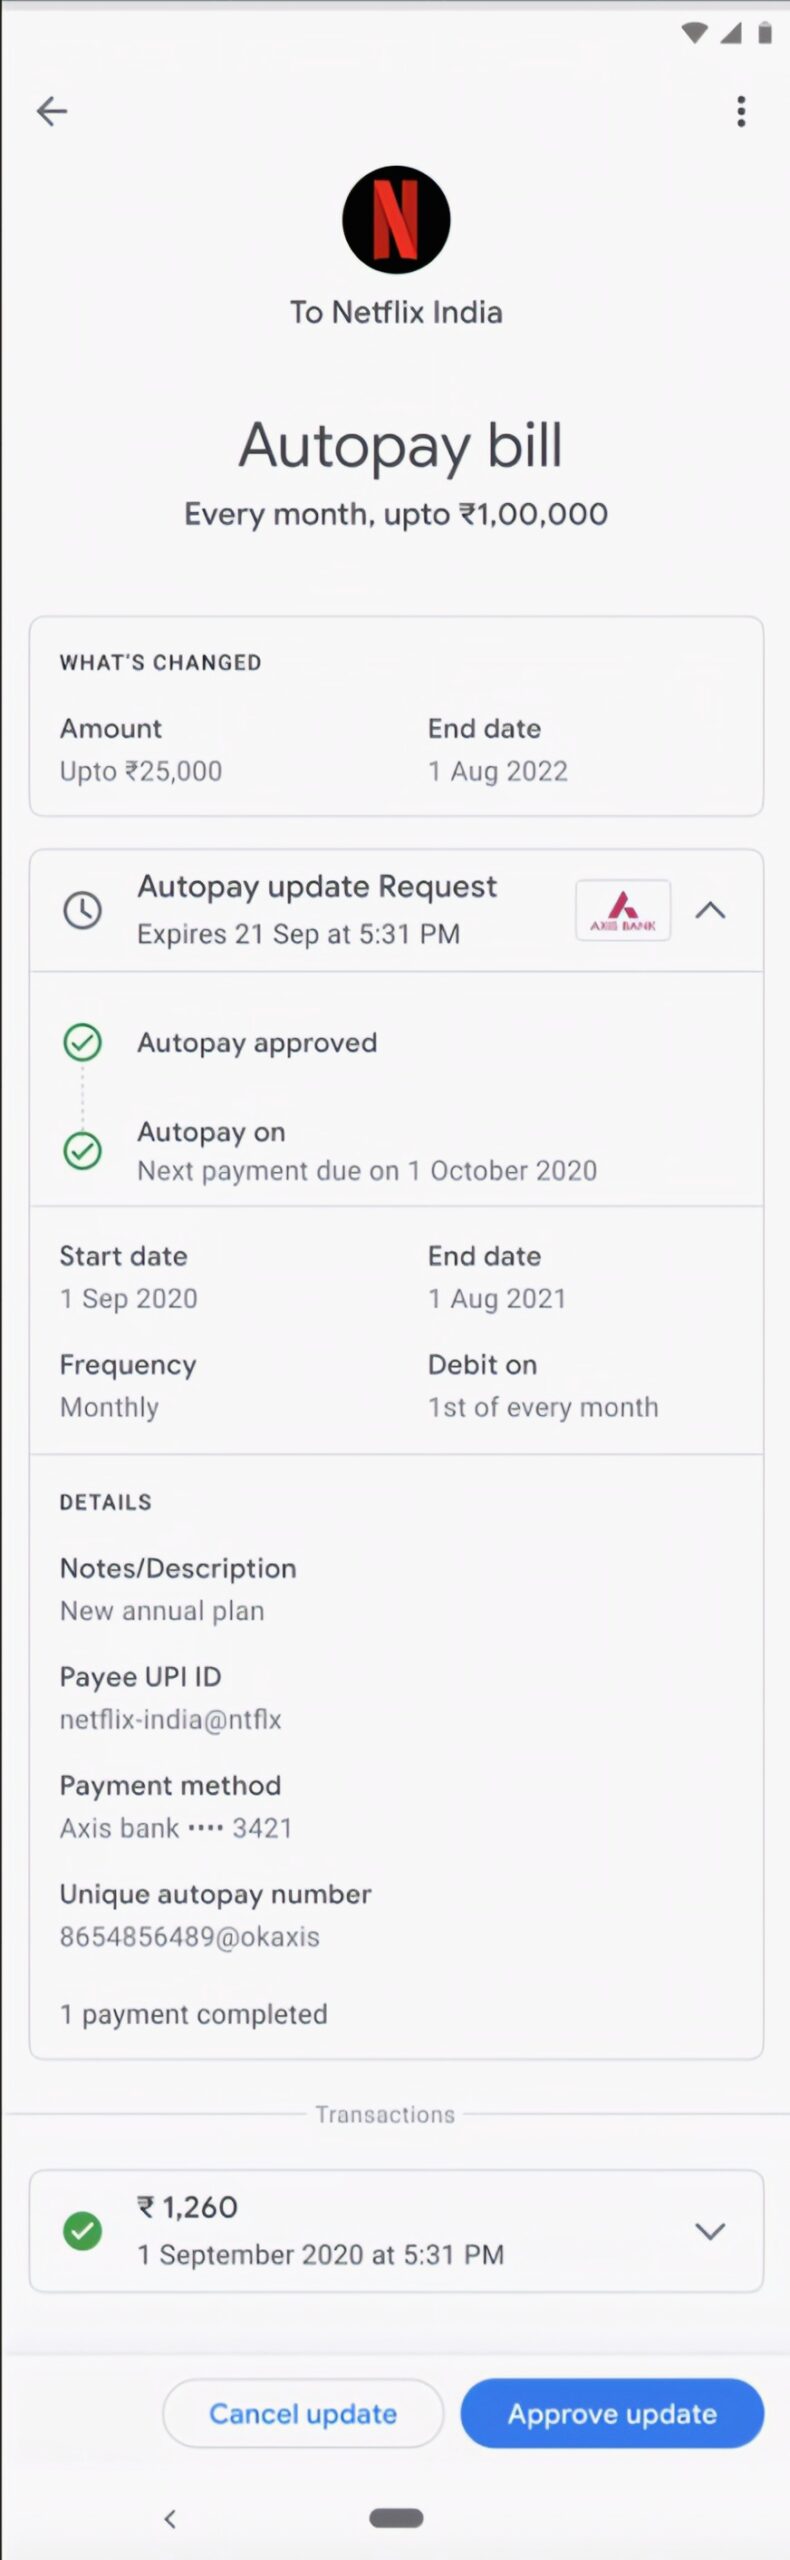Viewport: 790px width, 2560px height.
Task: Tap the unique autopay number 8654856489@okaxis
Action: 190,1936
